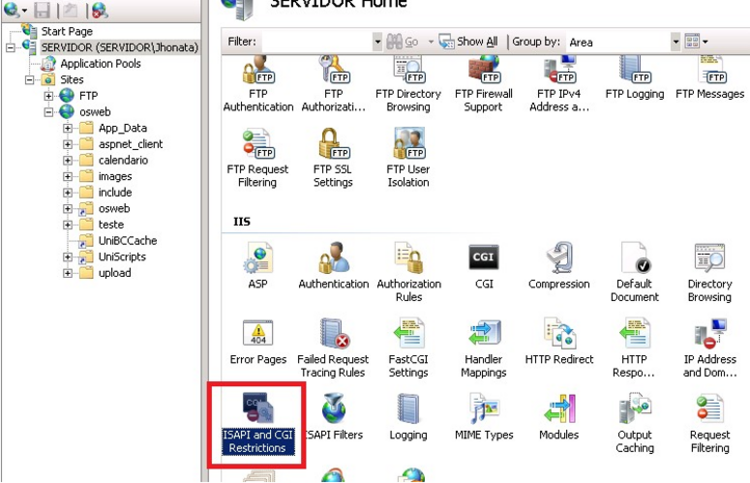This screenshot has height=483, width=750.
Task: Open Authorization Rules in IIS section
Action: (x=409, y=273)
